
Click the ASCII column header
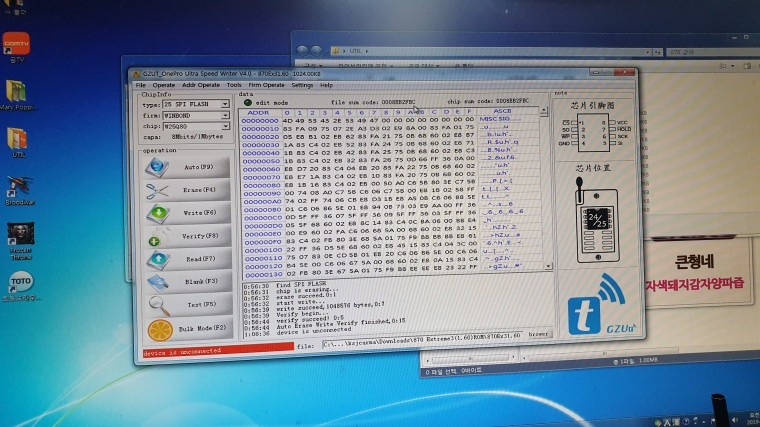503,111
